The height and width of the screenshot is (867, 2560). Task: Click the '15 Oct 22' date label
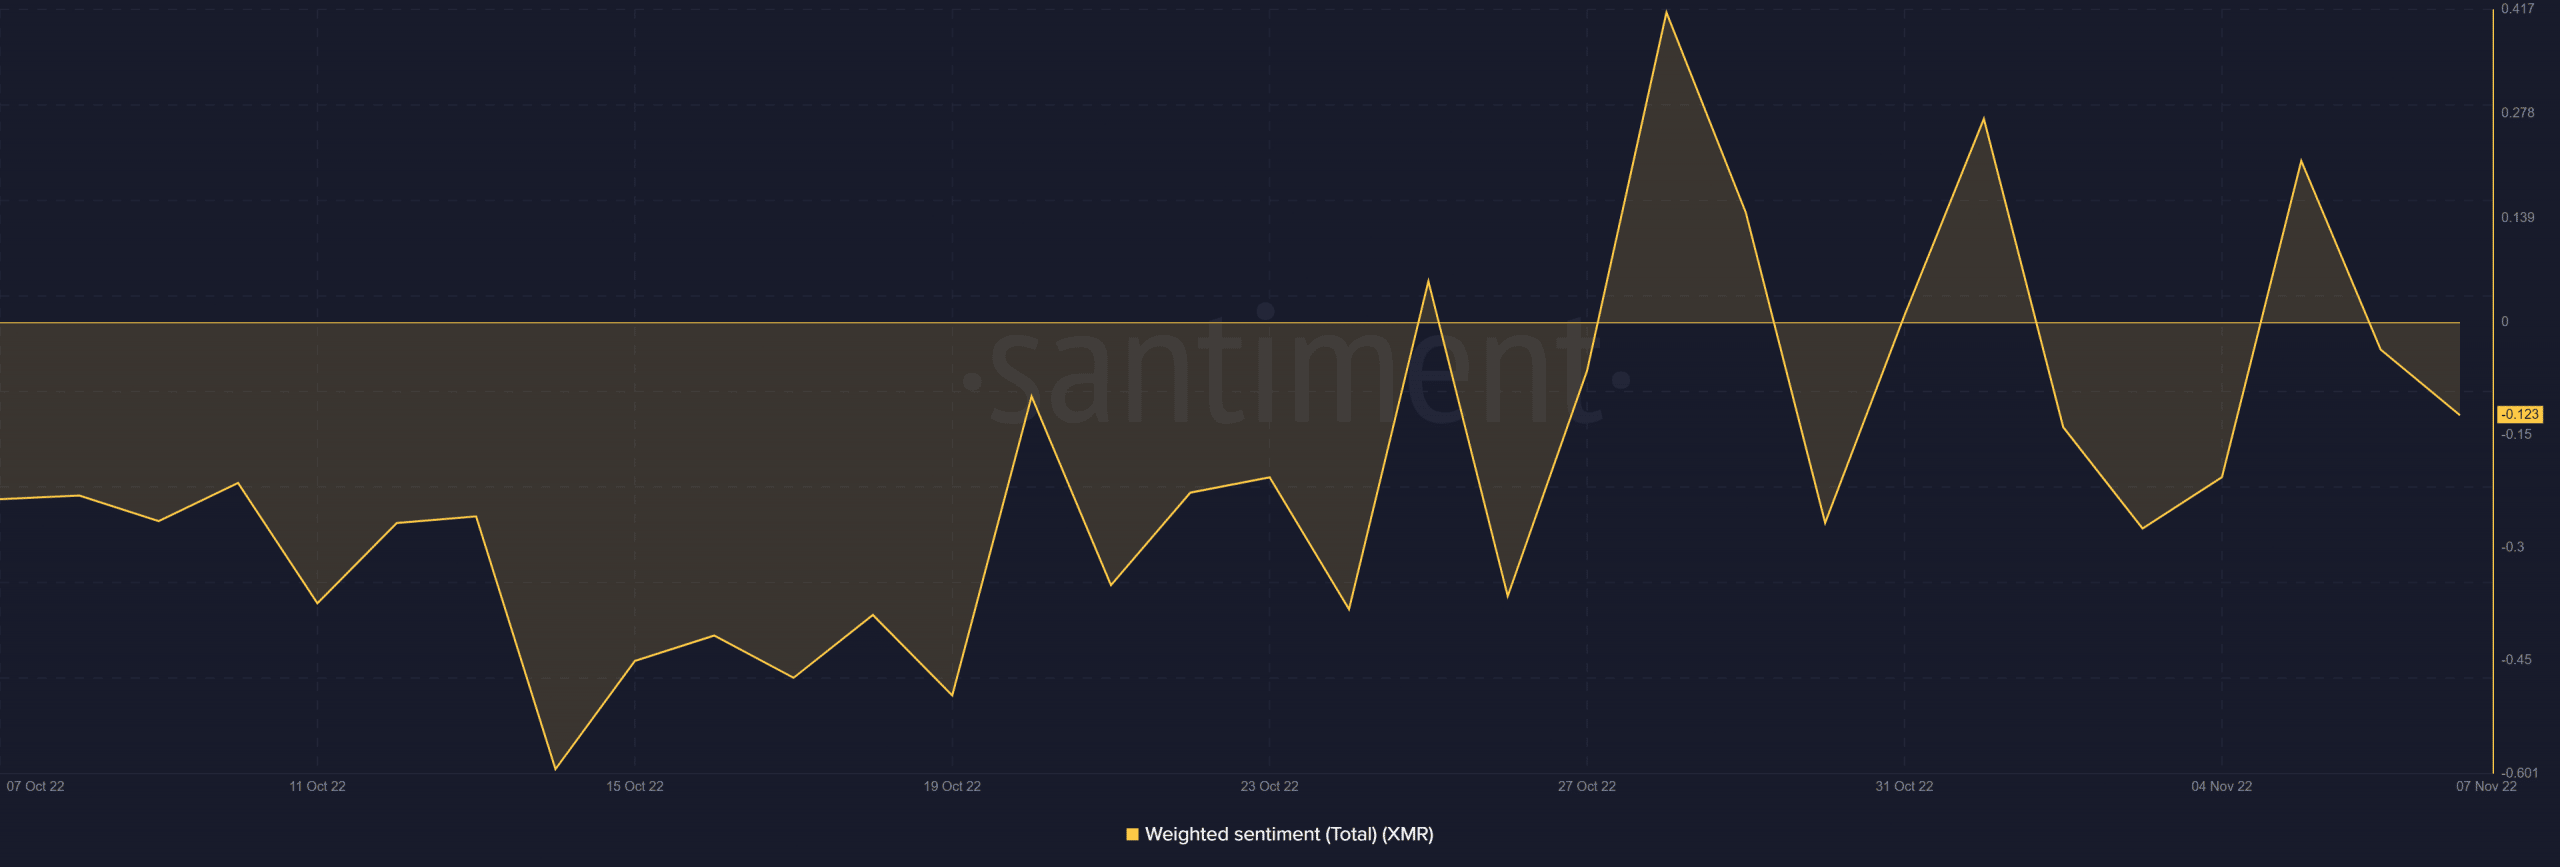635,786
